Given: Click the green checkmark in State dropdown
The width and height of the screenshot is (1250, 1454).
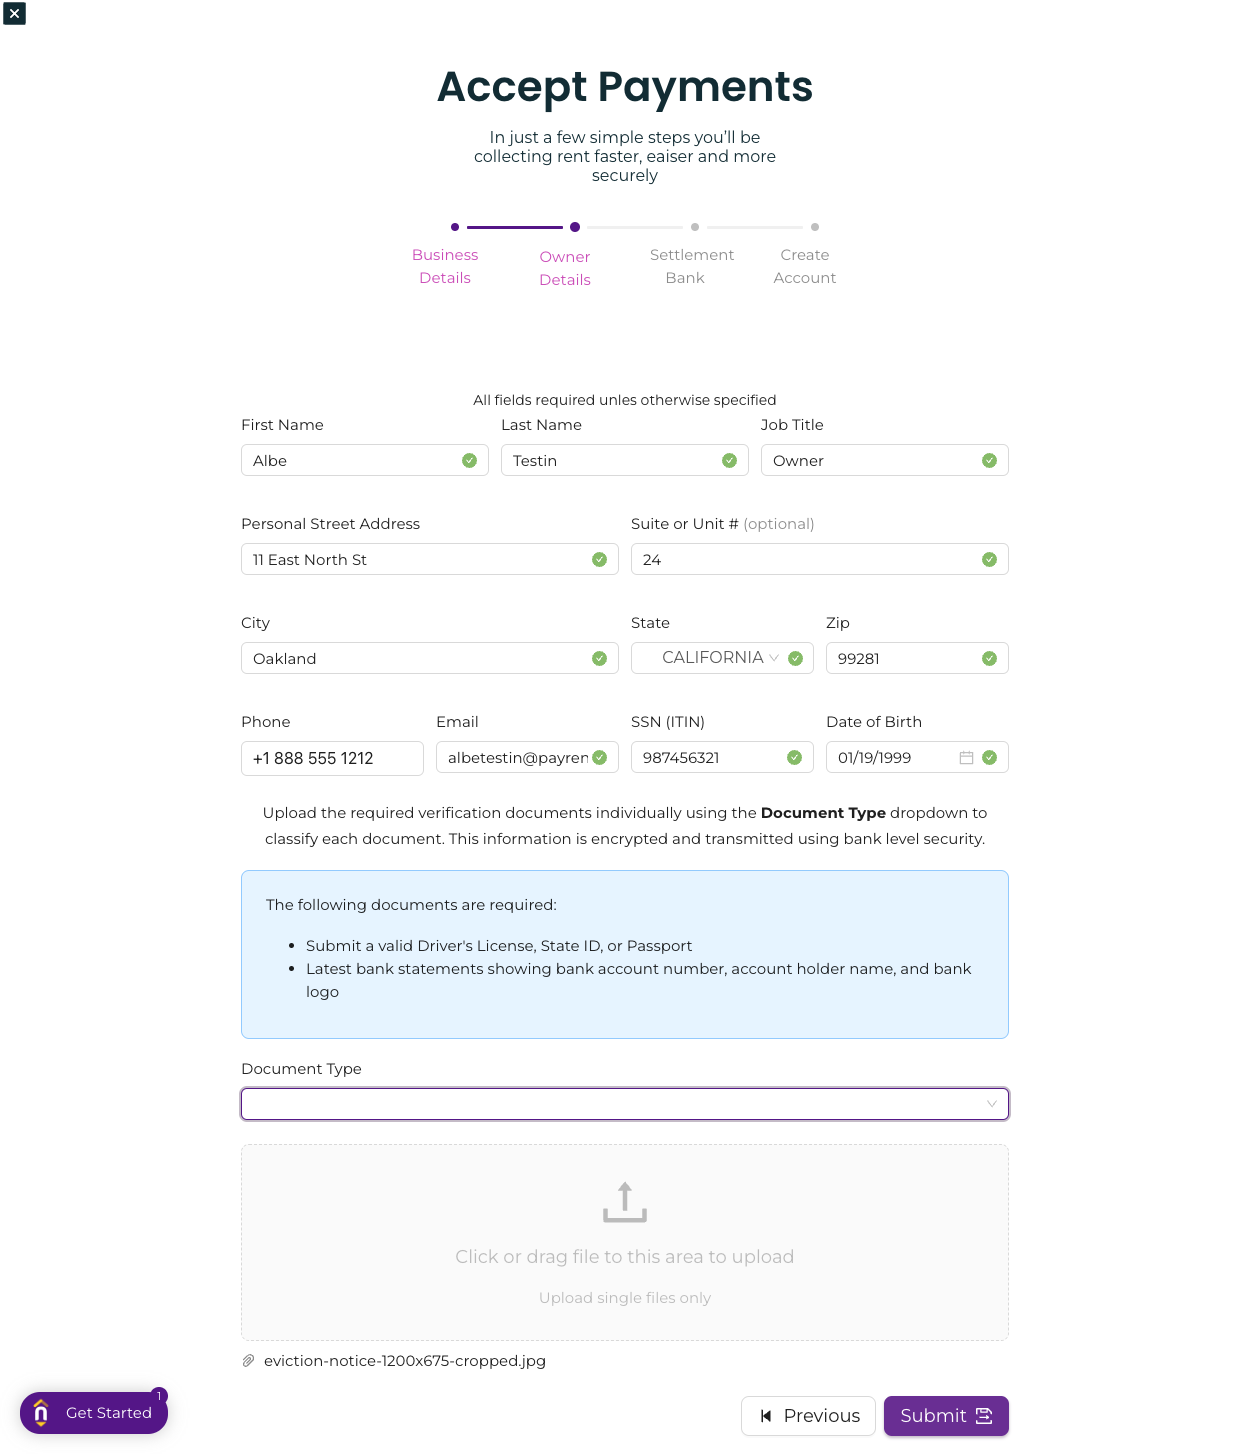Looking at the screenshot, I should click(796, 658).
